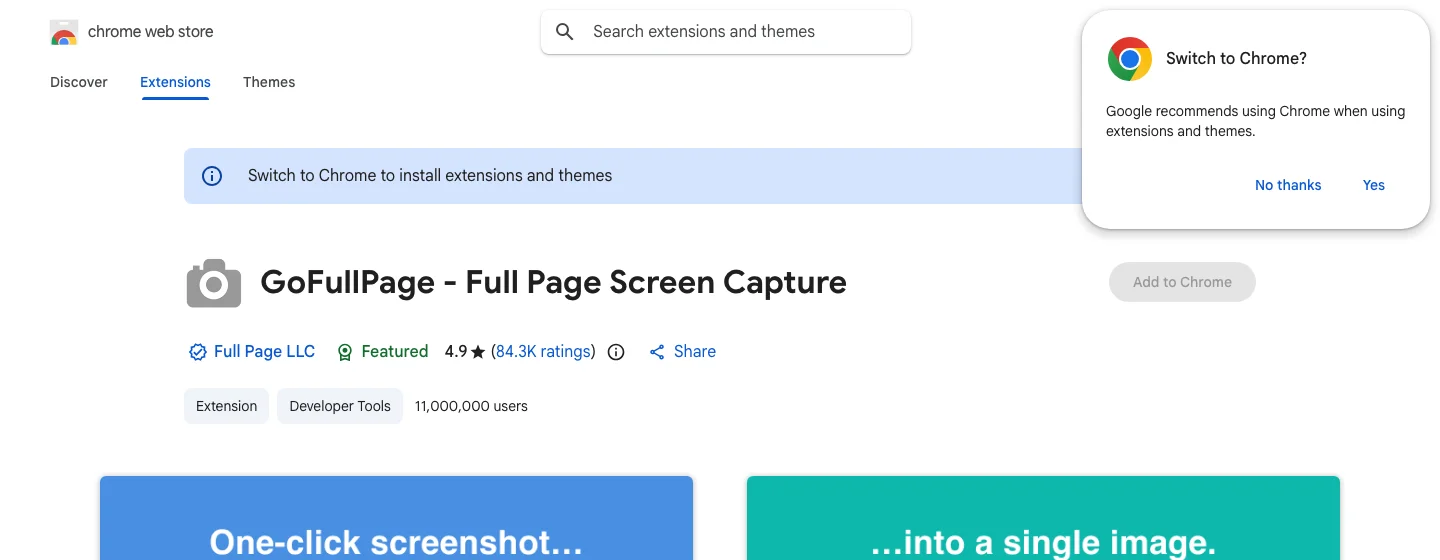Open the Discover tab
The width and height of the screenshot is (1440, 560).
tap(79, 82)
